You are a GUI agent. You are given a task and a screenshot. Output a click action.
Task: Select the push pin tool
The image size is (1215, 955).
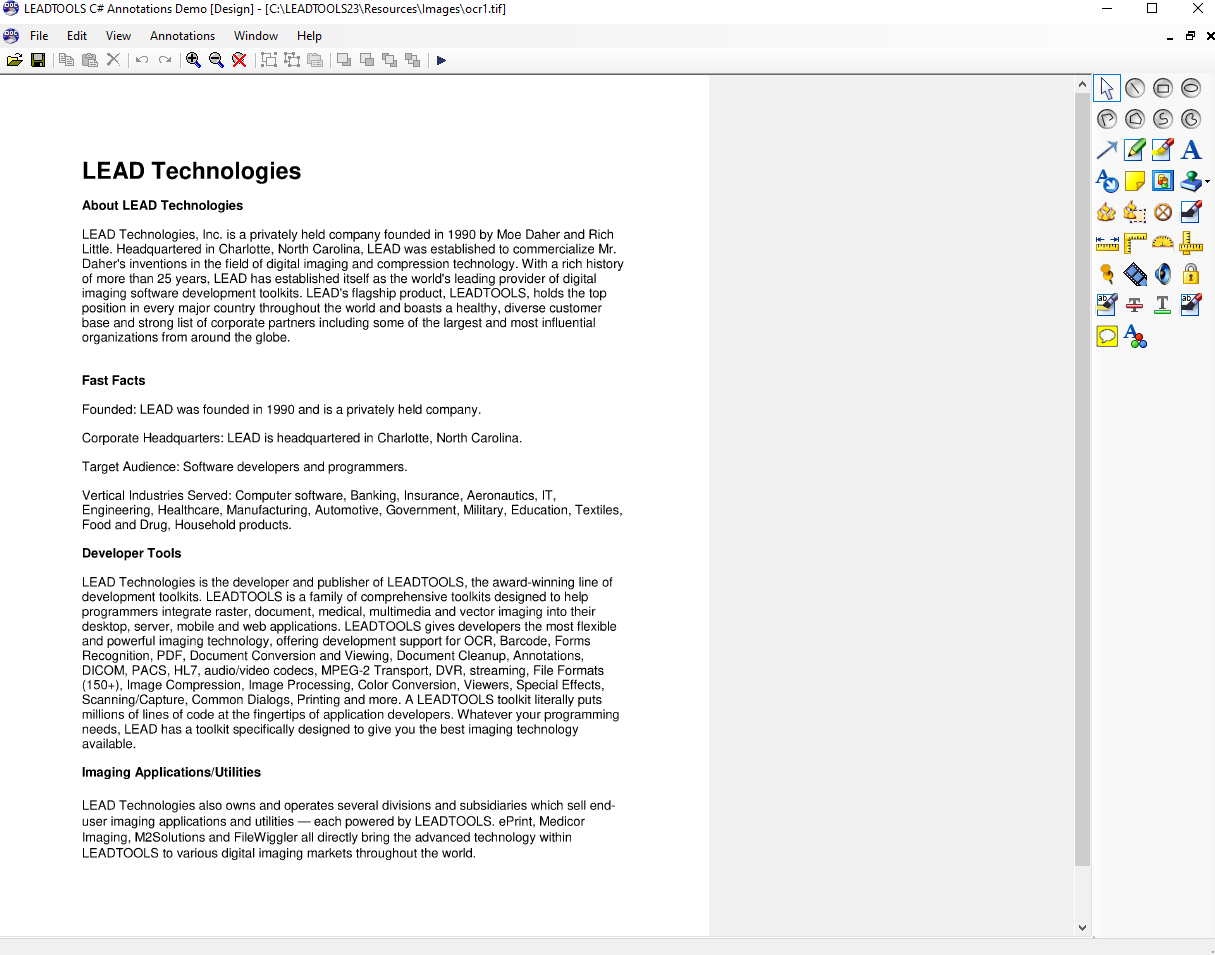(1107, 274)
